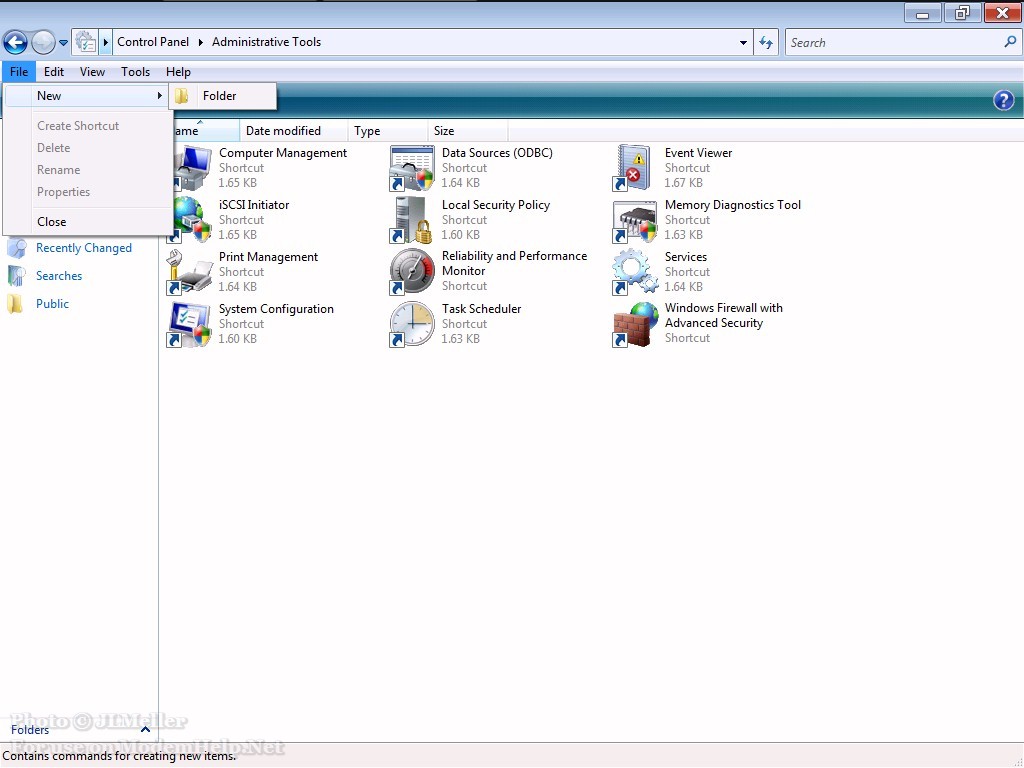
Task: Click the Refresh button beside the address bar
Action: click(x=766, y=42)
